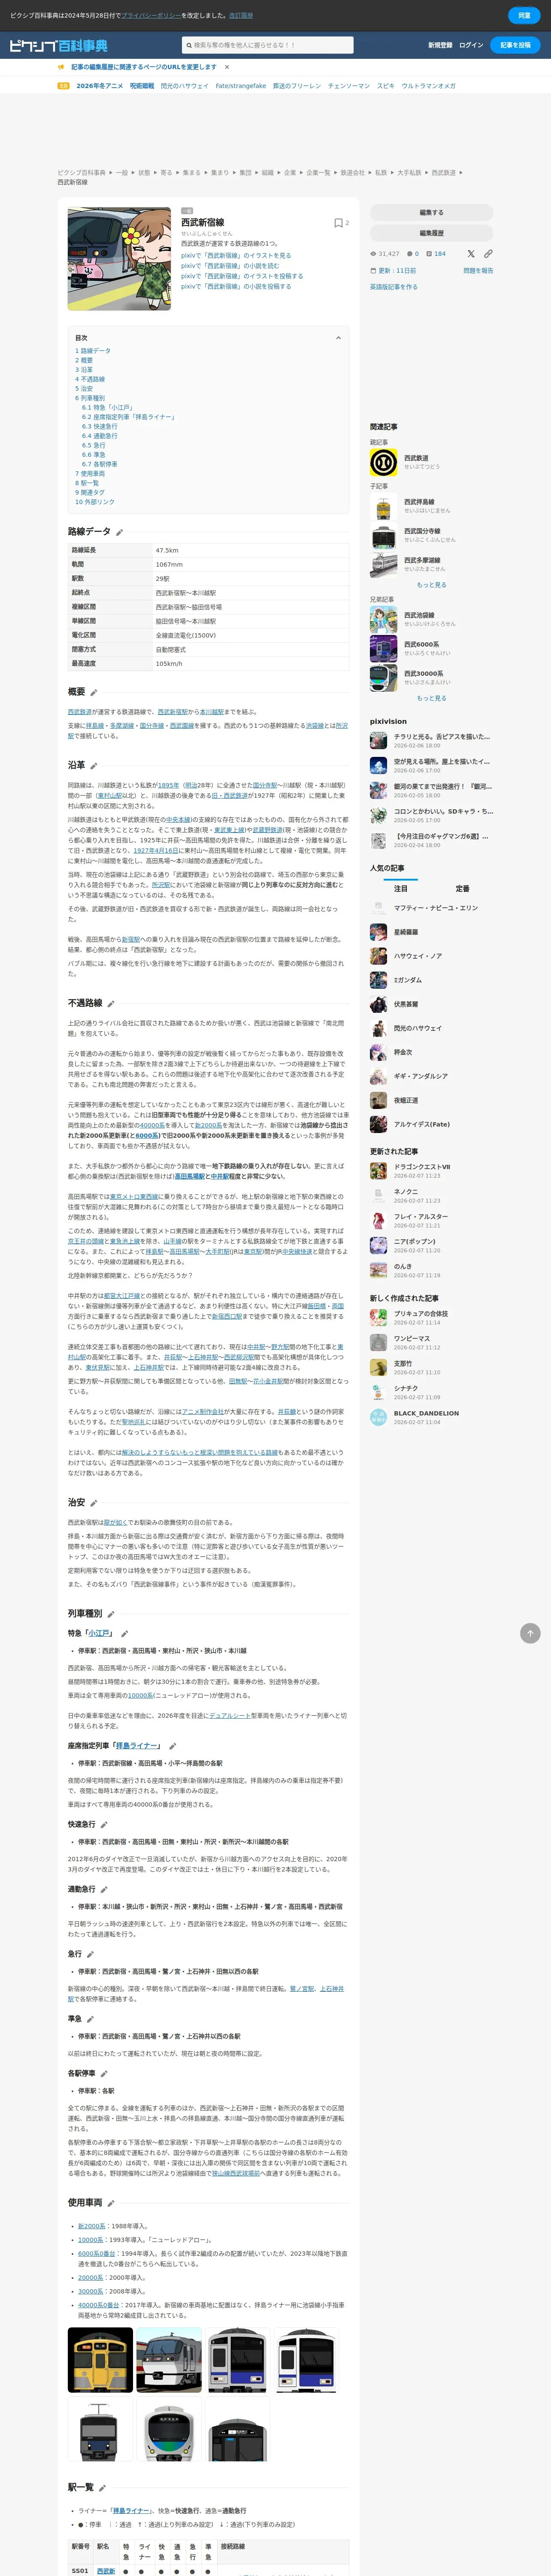The width and height of the screenshot is (551, 2576).
Task: Open the 184 illustrations count link
Action: (x=436, y=254)
